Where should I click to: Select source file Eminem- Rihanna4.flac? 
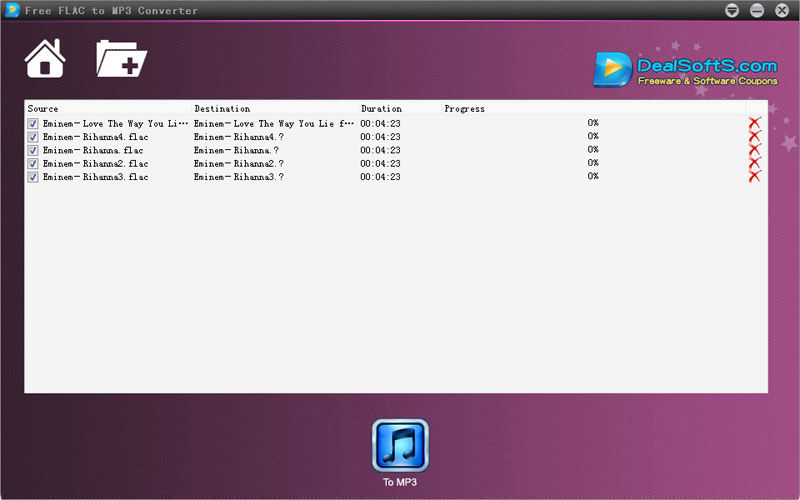pyautogui.click(x=95, y=137)
